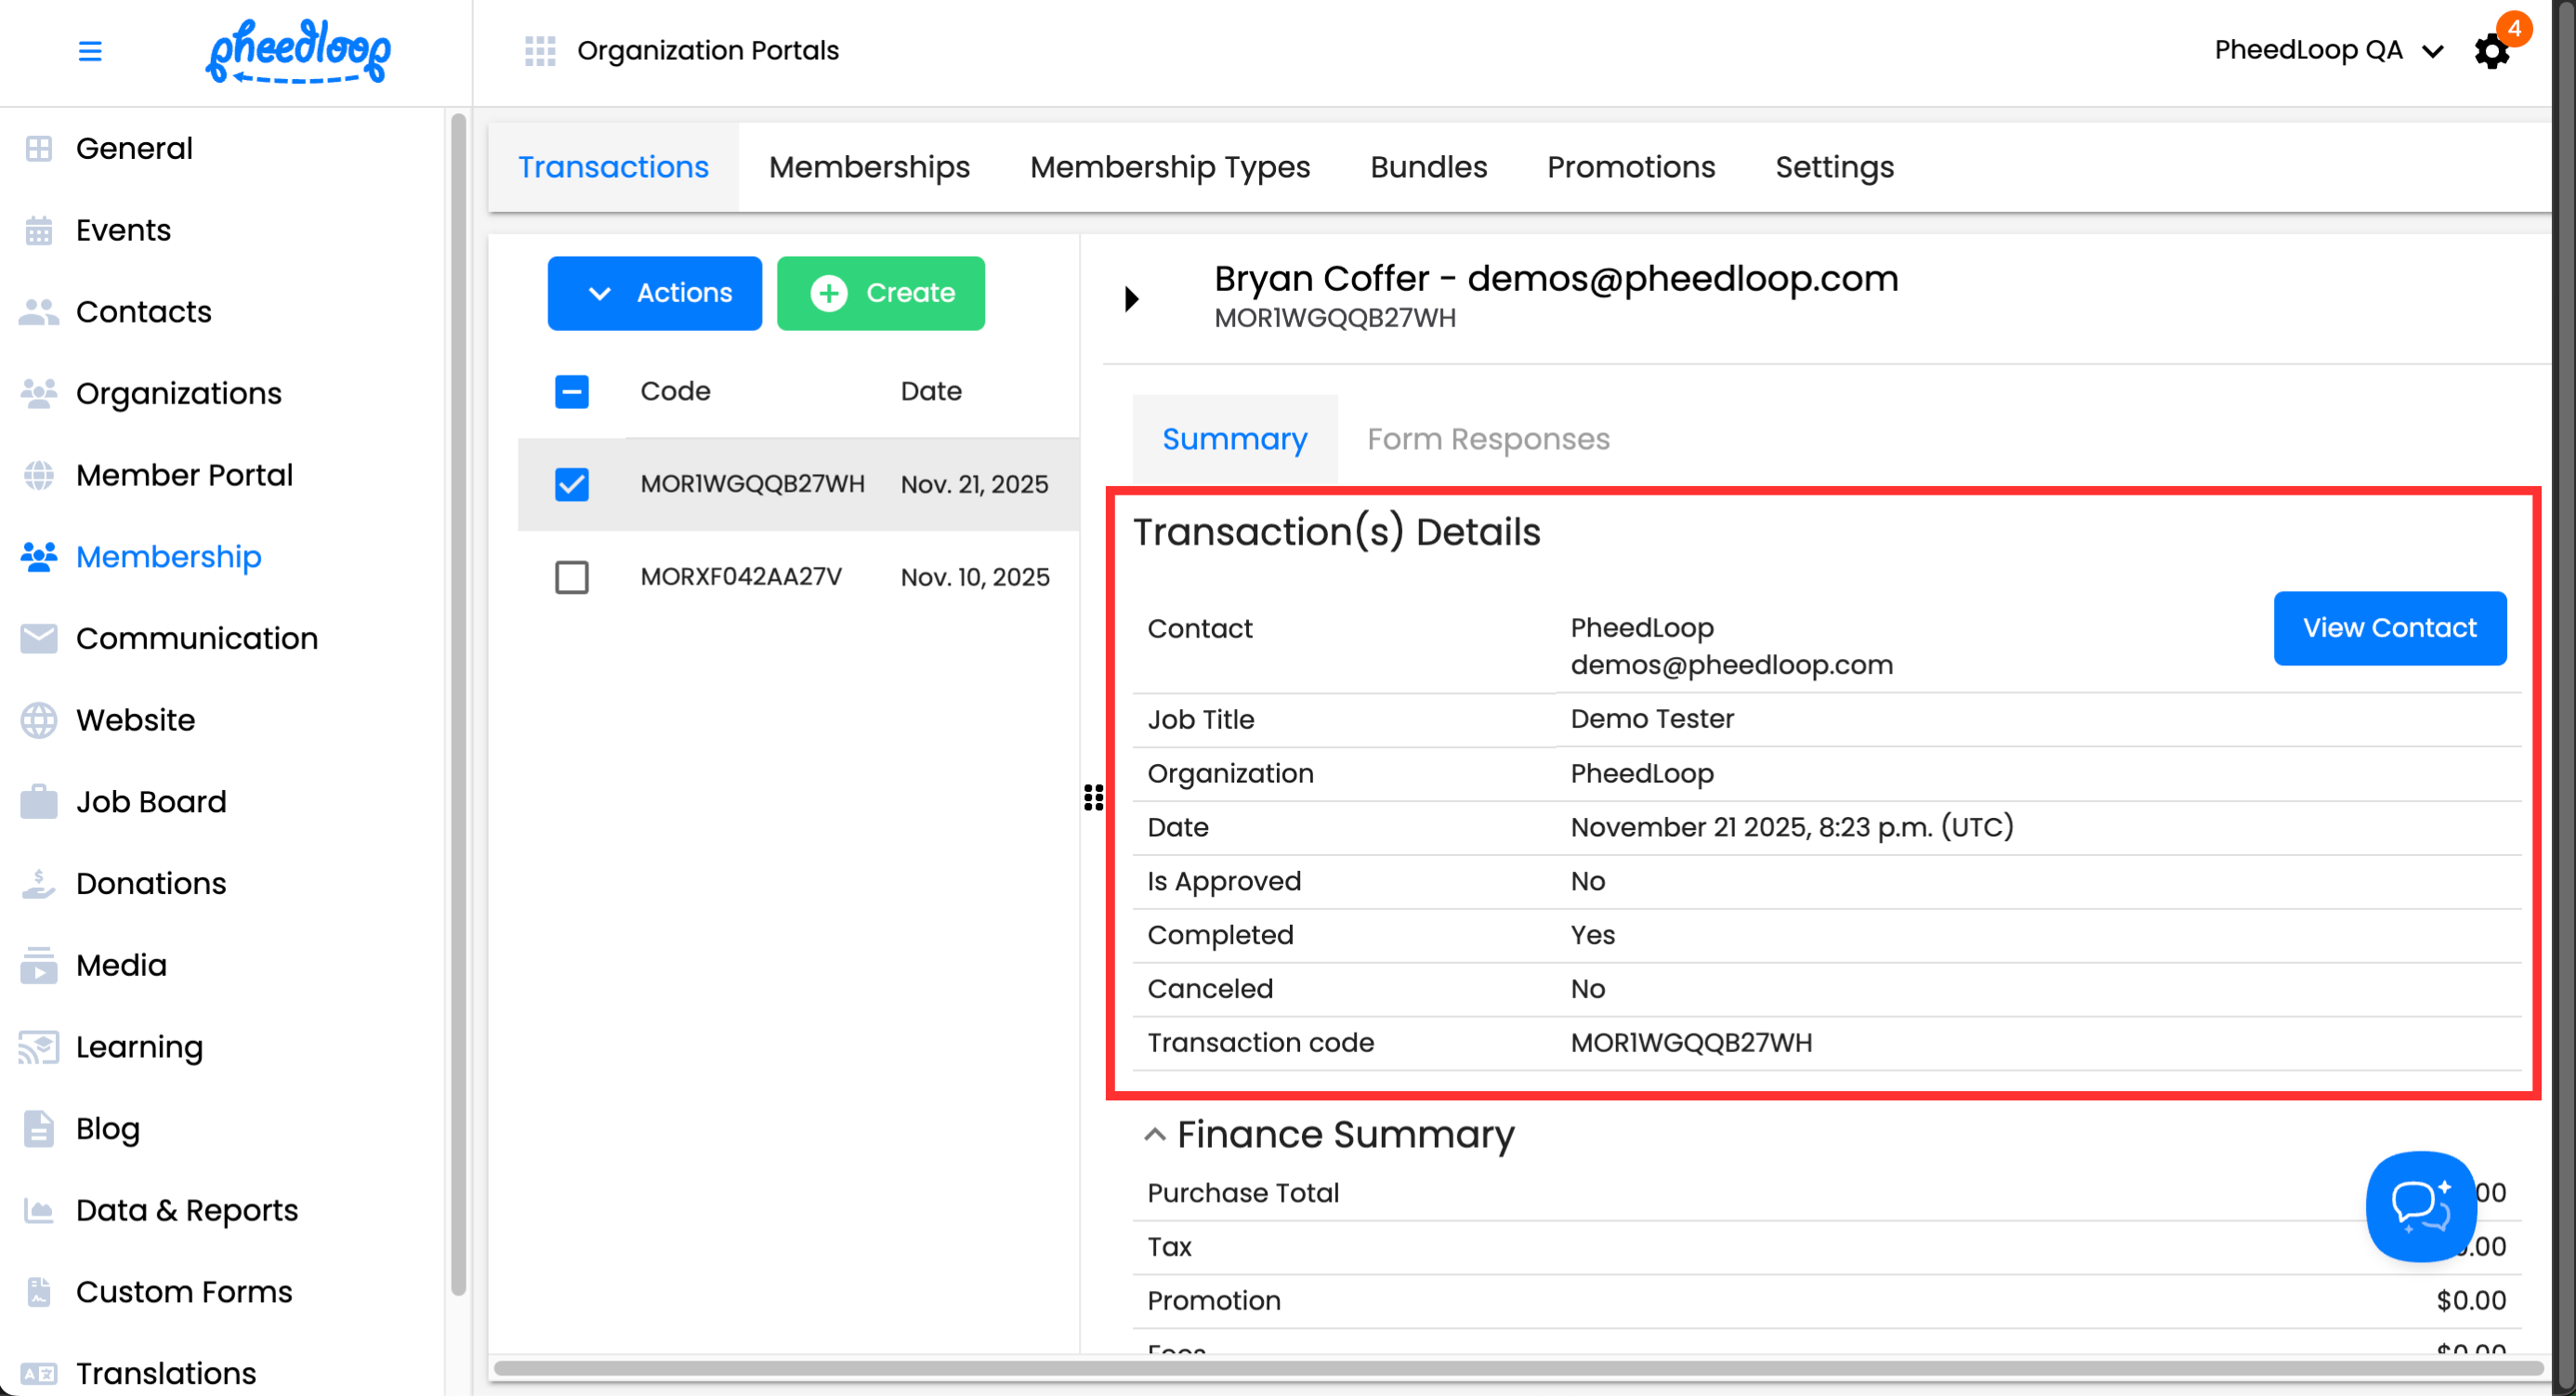Click the green Create button

[880, 293]
